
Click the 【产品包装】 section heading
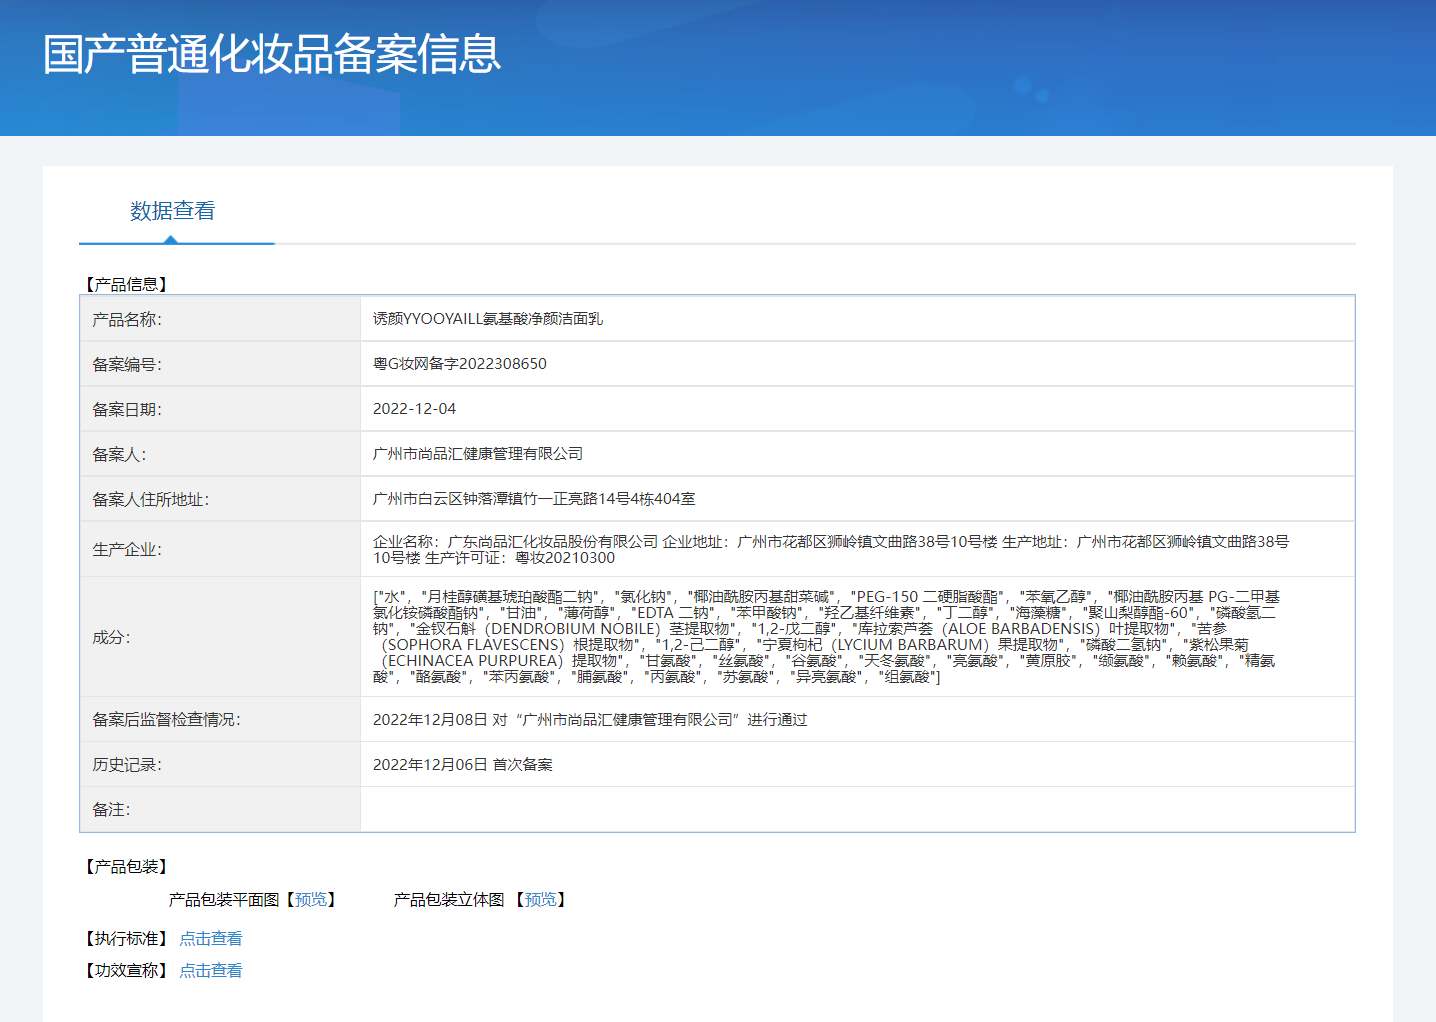125,867
